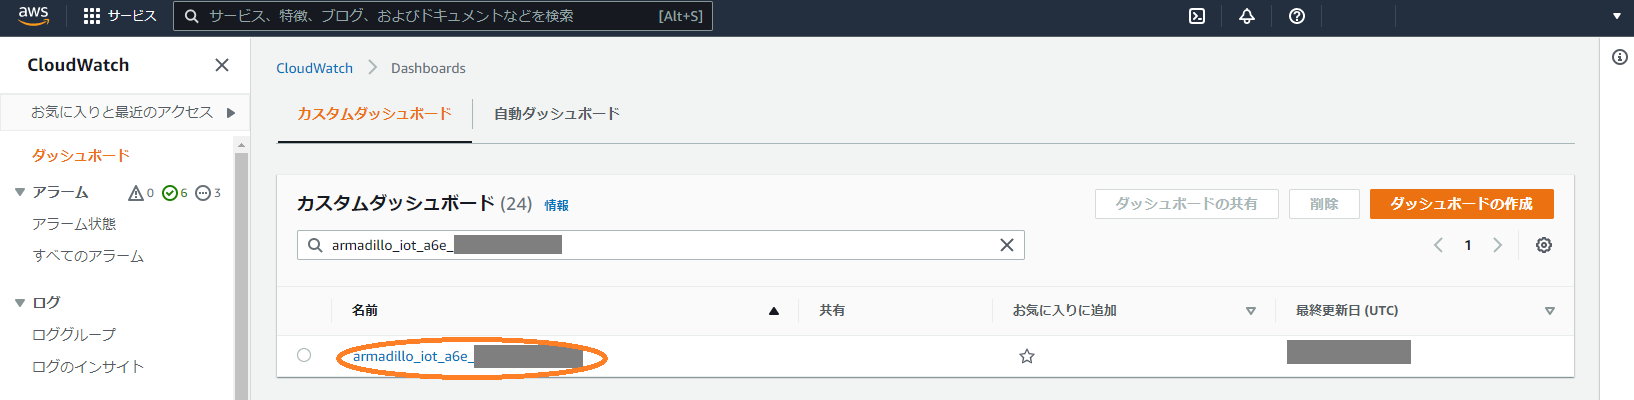
Task: Switch to 自動ダッシュボード tab
Action: 557,114
